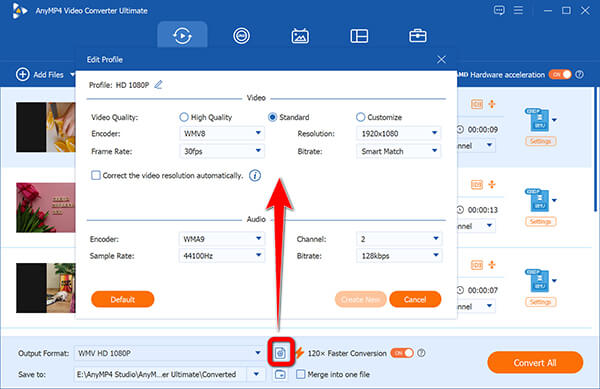Click Settings under the first video's format

click(540, 141)
